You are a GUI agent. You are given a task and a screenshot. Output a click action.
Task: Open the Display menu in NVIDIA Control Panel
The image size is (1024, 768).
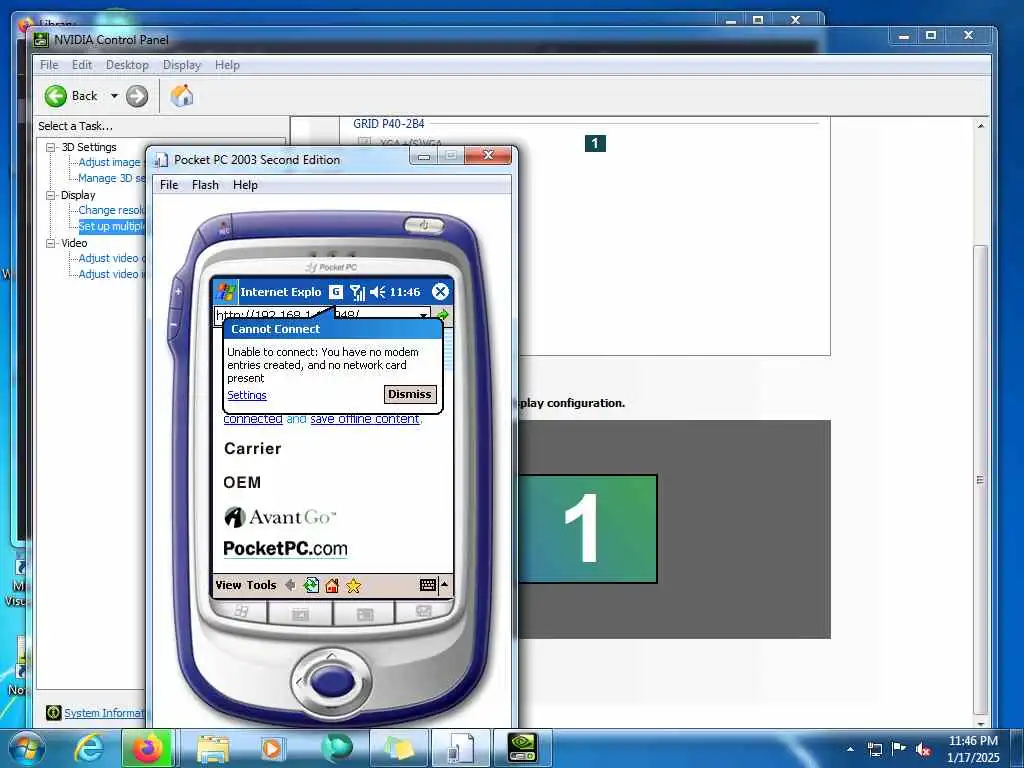point(182,65)
